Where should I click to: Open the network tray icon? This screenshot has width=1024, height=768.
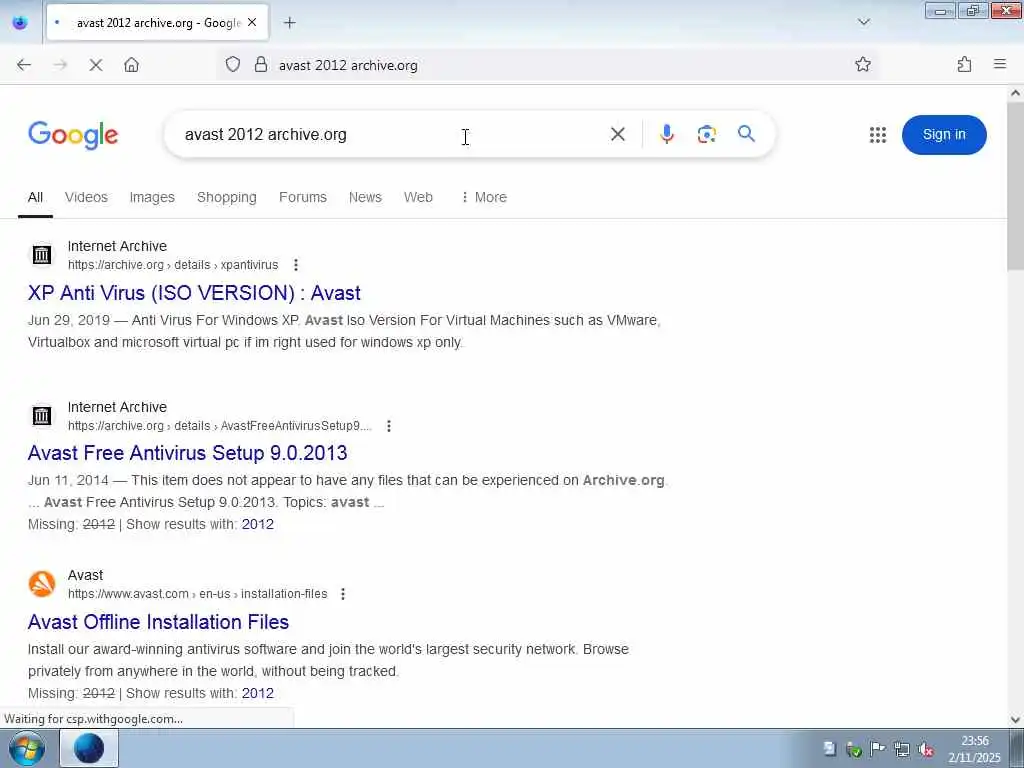tap(901, 749)
